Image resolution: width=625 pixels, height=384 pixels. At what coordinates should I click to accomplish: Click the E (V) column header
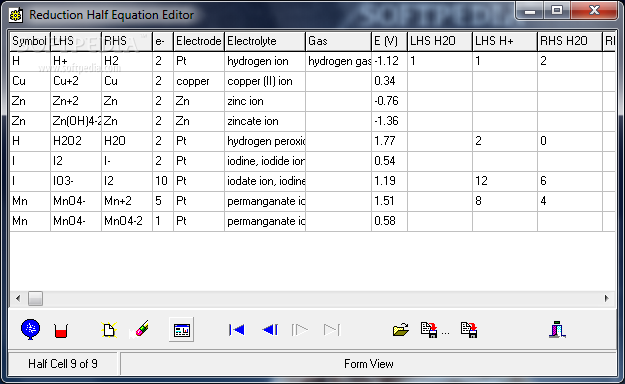(x=389, y=41)
